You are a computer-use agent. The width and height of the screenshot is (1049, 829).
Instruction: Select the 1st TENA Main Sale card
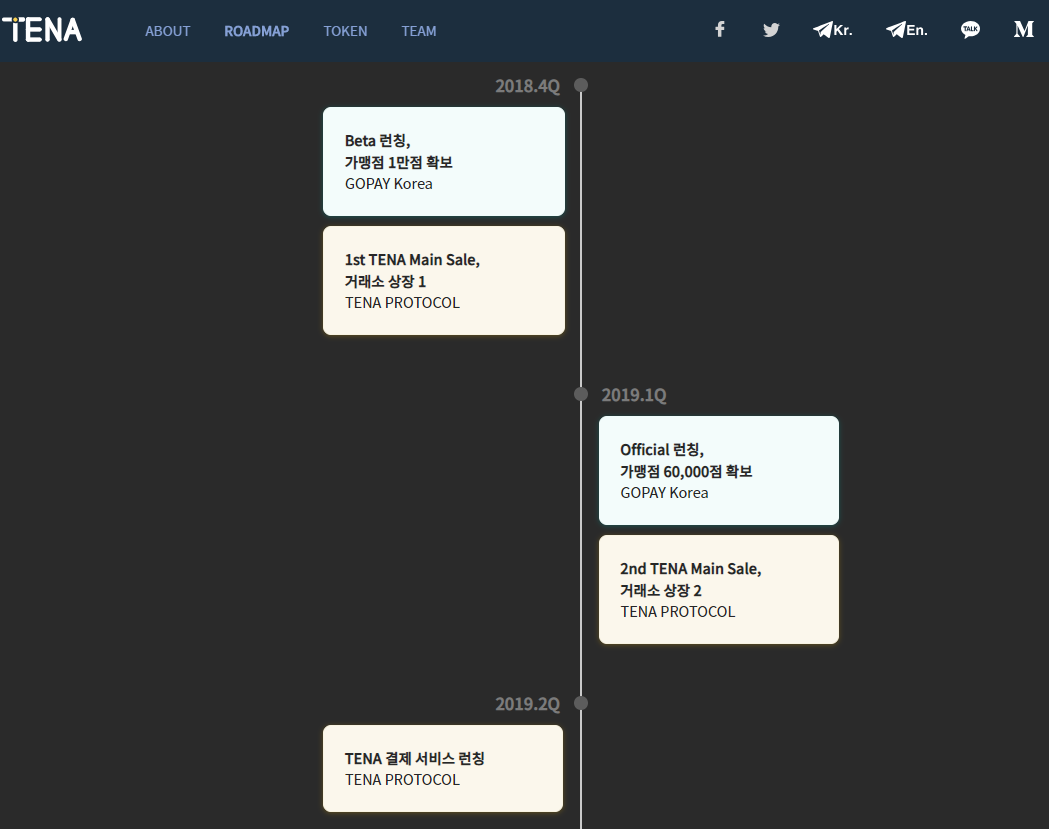tap(444, 280)
